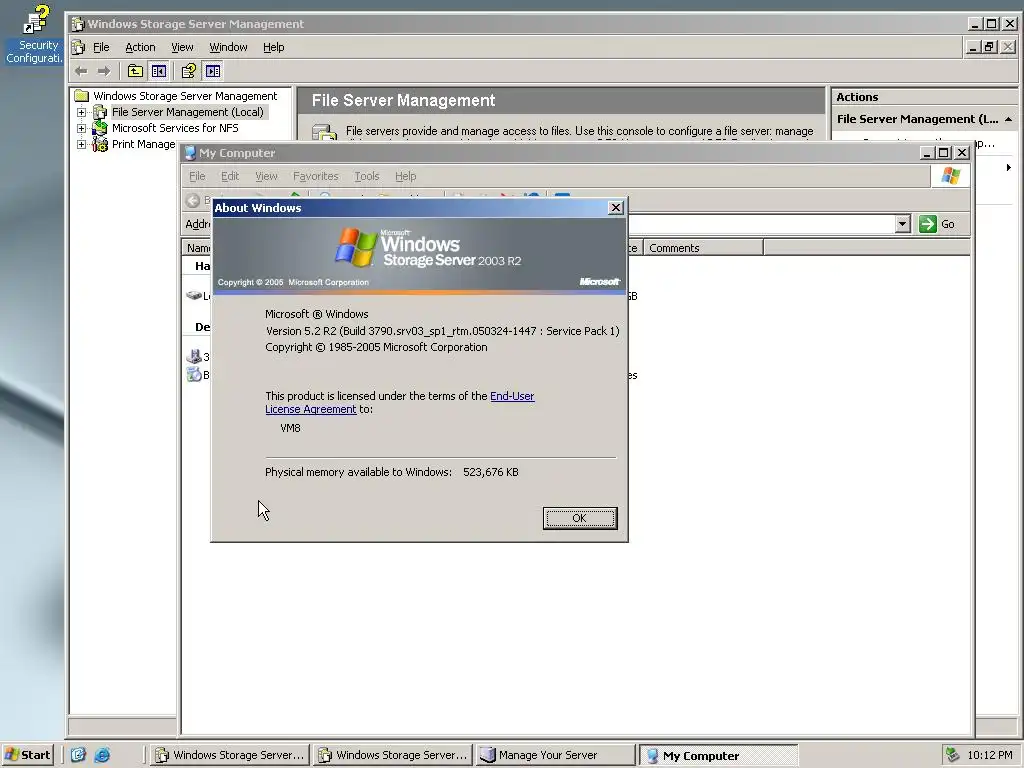
Task: Click the Microsoft Services for NFS tree icon
Action: click(x=100, y=128)
